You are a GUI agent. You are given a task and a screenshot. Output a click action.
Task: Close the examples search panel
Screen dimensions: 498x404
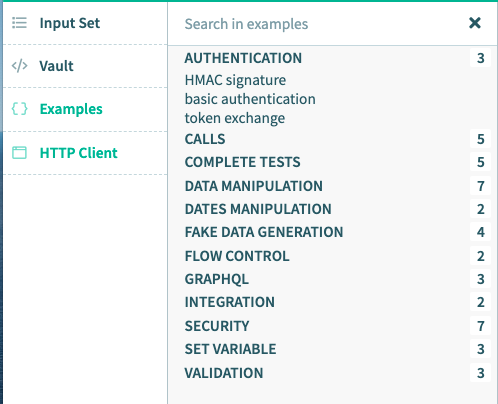tap(475, 23)
